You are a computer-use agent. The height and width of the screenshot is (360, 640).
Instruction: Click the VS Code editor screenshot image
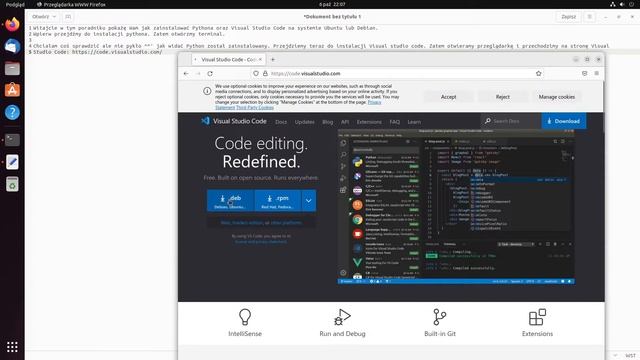[x=456, y=207]
